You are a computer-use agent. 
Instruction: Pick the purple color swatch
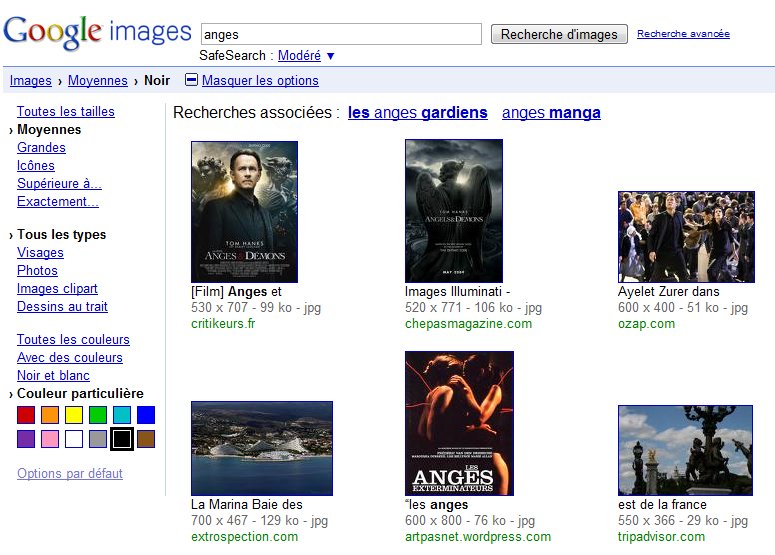tap(26, 439)
